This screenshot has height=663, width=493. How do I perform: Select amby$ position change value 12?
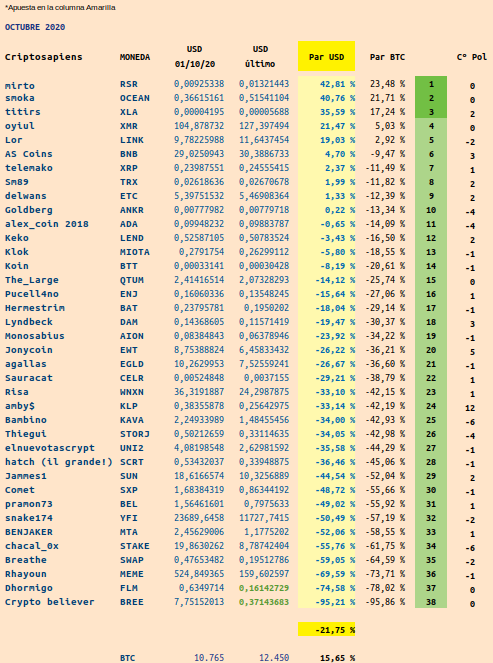pos(470,408)
